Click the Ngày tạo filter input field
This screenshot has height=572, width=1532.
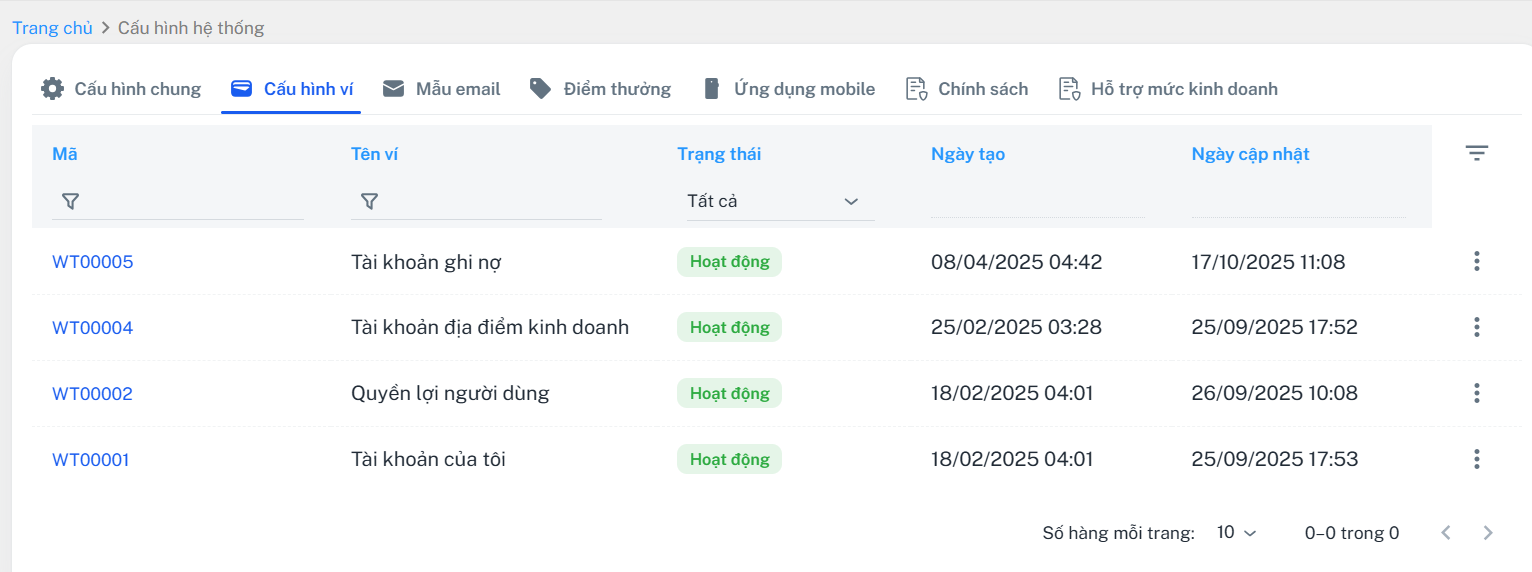[1037, 203]
